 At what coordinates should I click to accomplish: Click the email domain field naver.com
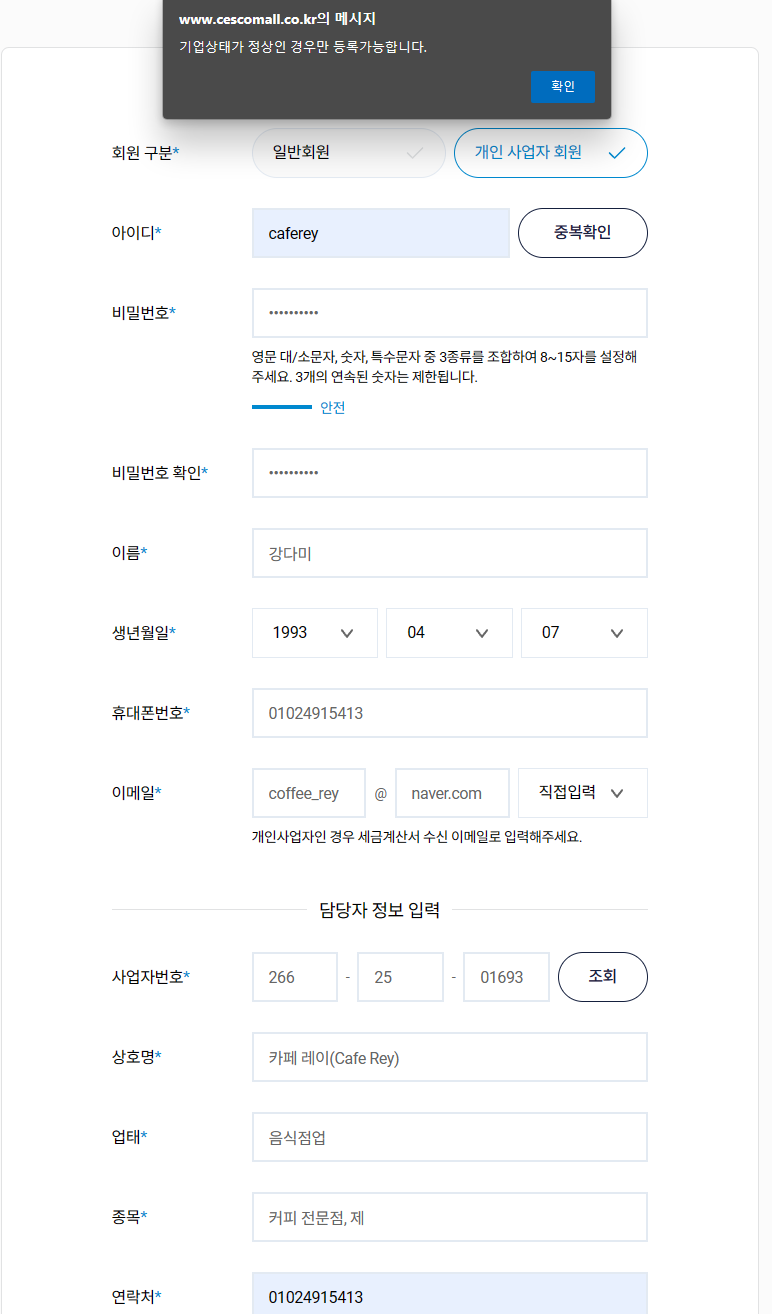452,793
